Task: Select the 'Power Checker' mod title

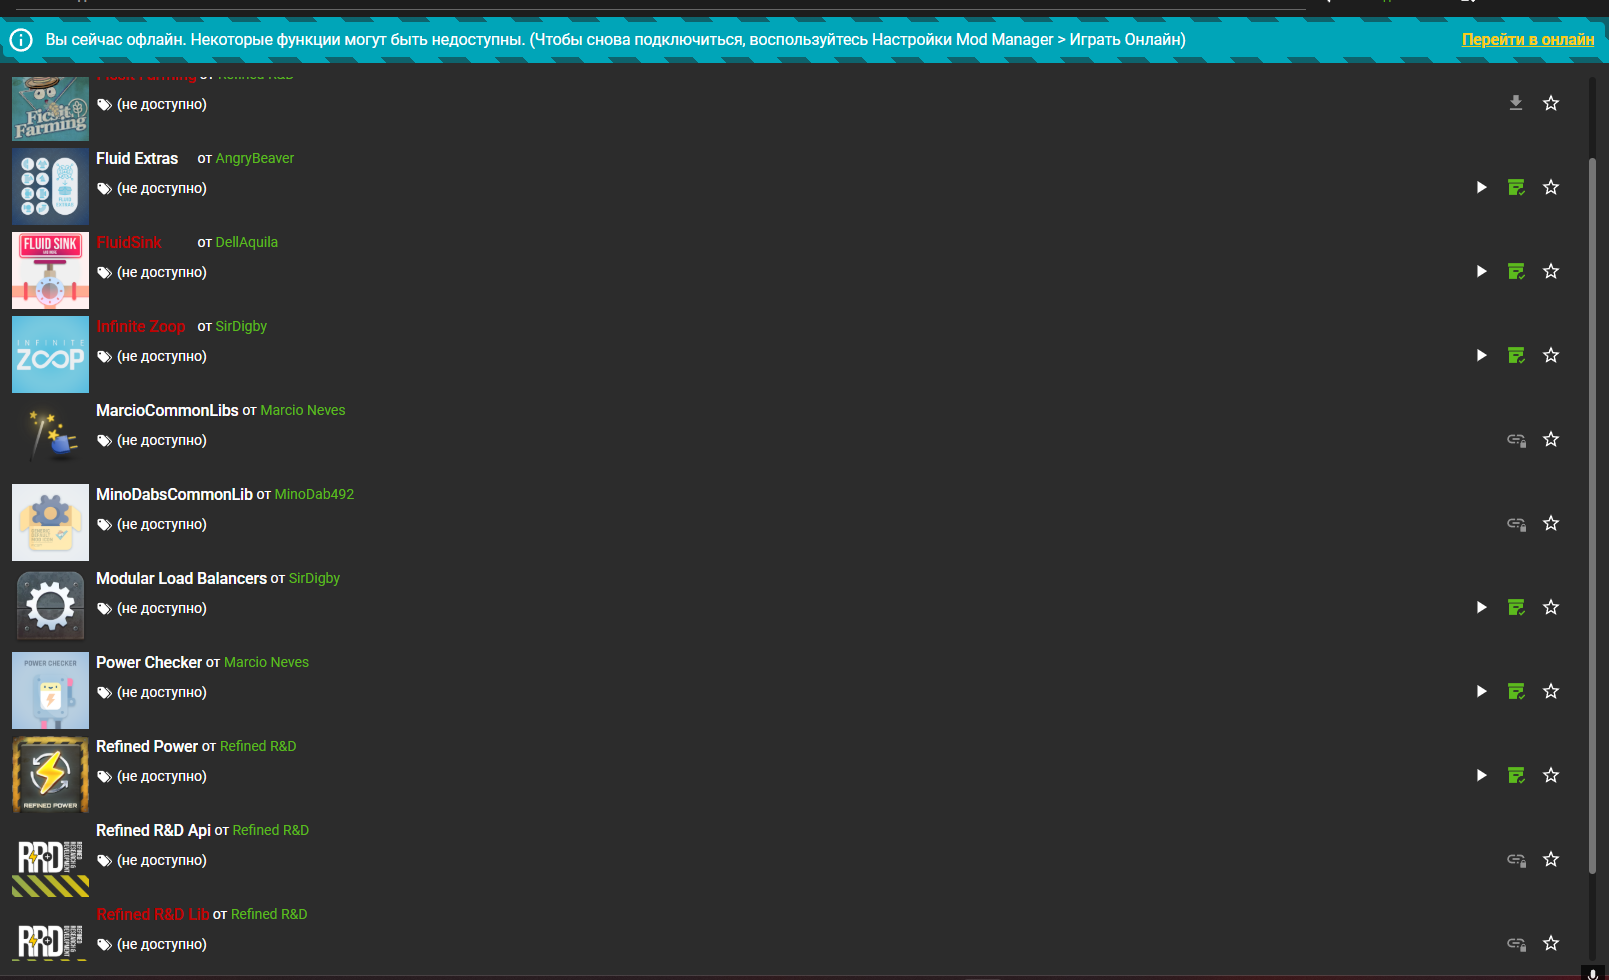Action: [149, 662]
